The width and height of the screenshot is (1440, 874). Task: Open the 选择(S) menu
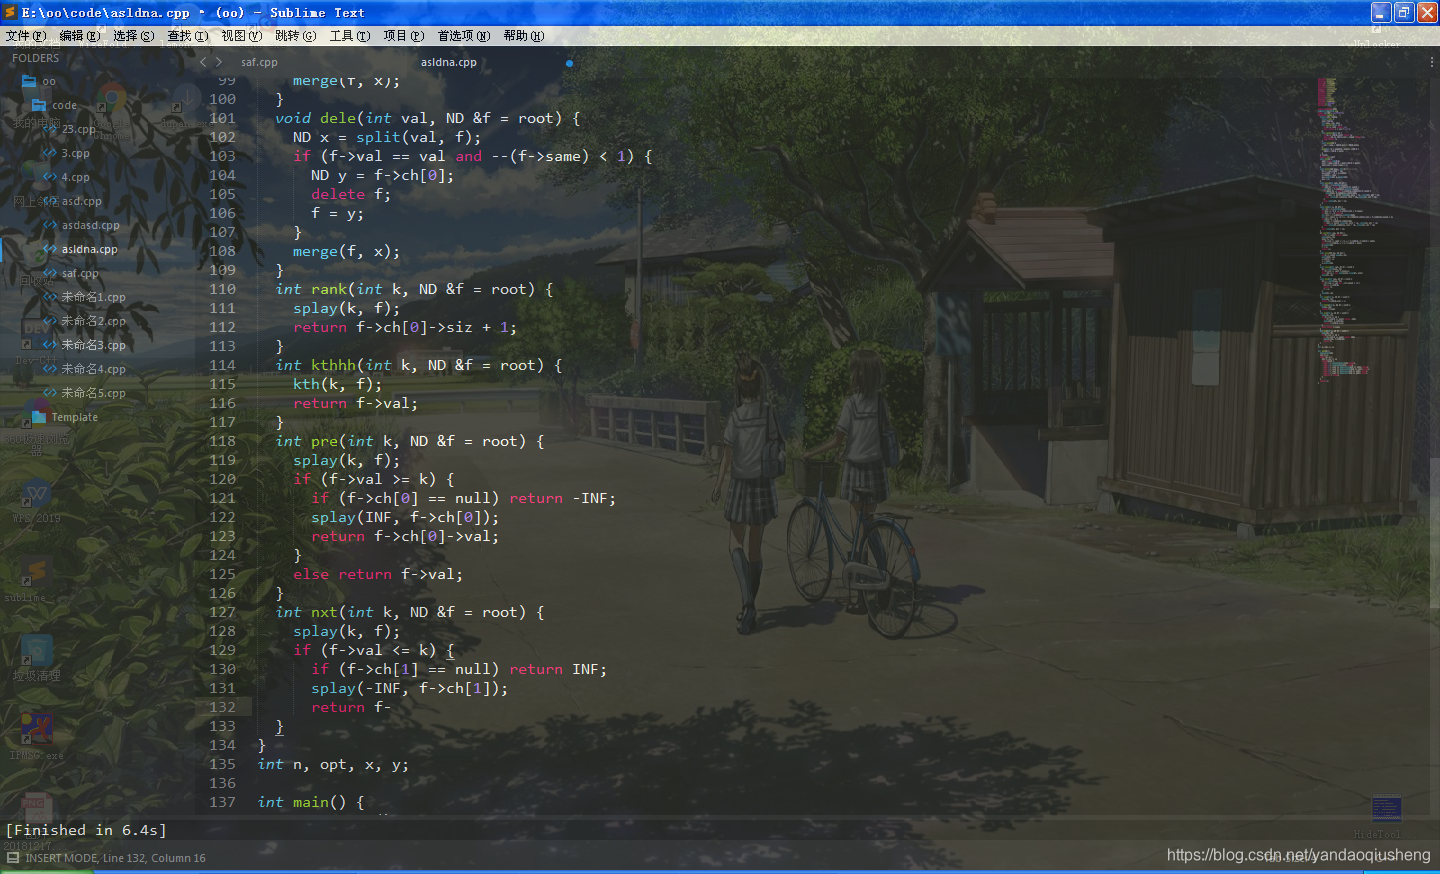click(134, 36)
